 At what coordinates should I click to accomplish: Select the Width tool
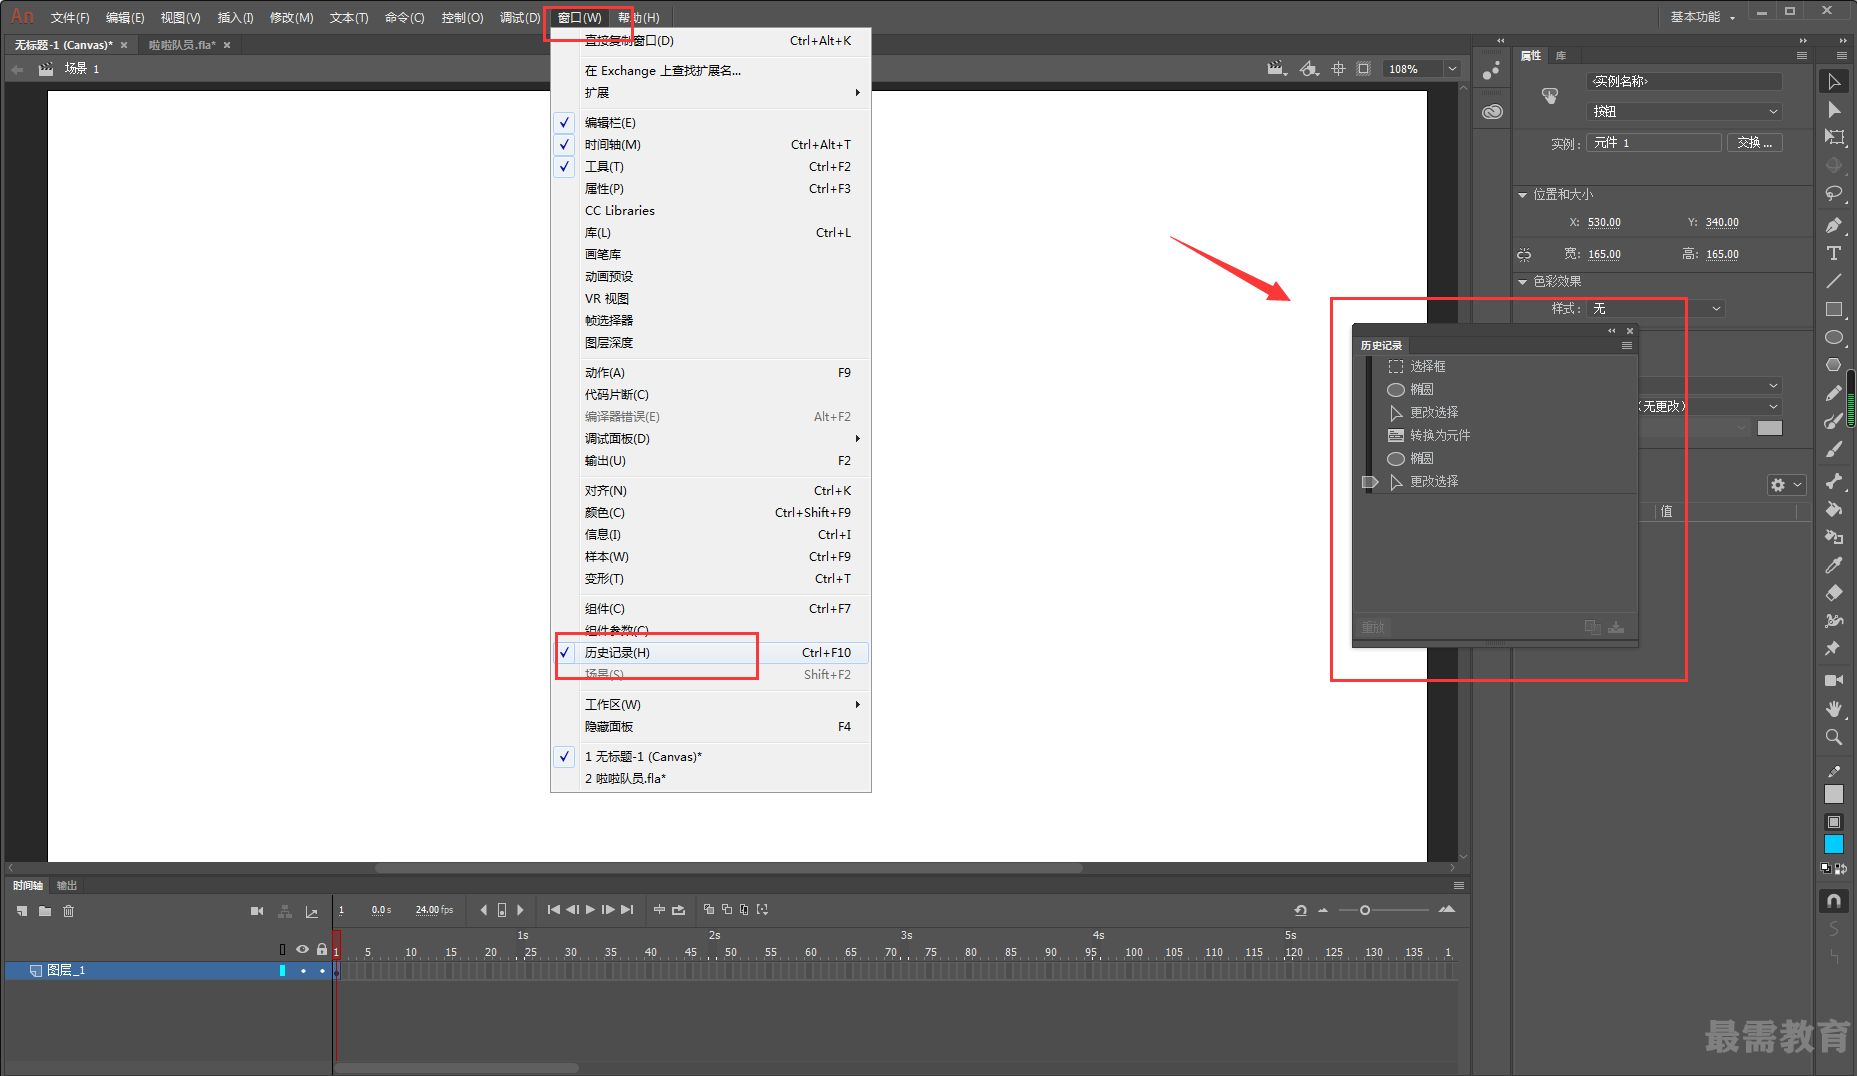(x=1833, y=621)
